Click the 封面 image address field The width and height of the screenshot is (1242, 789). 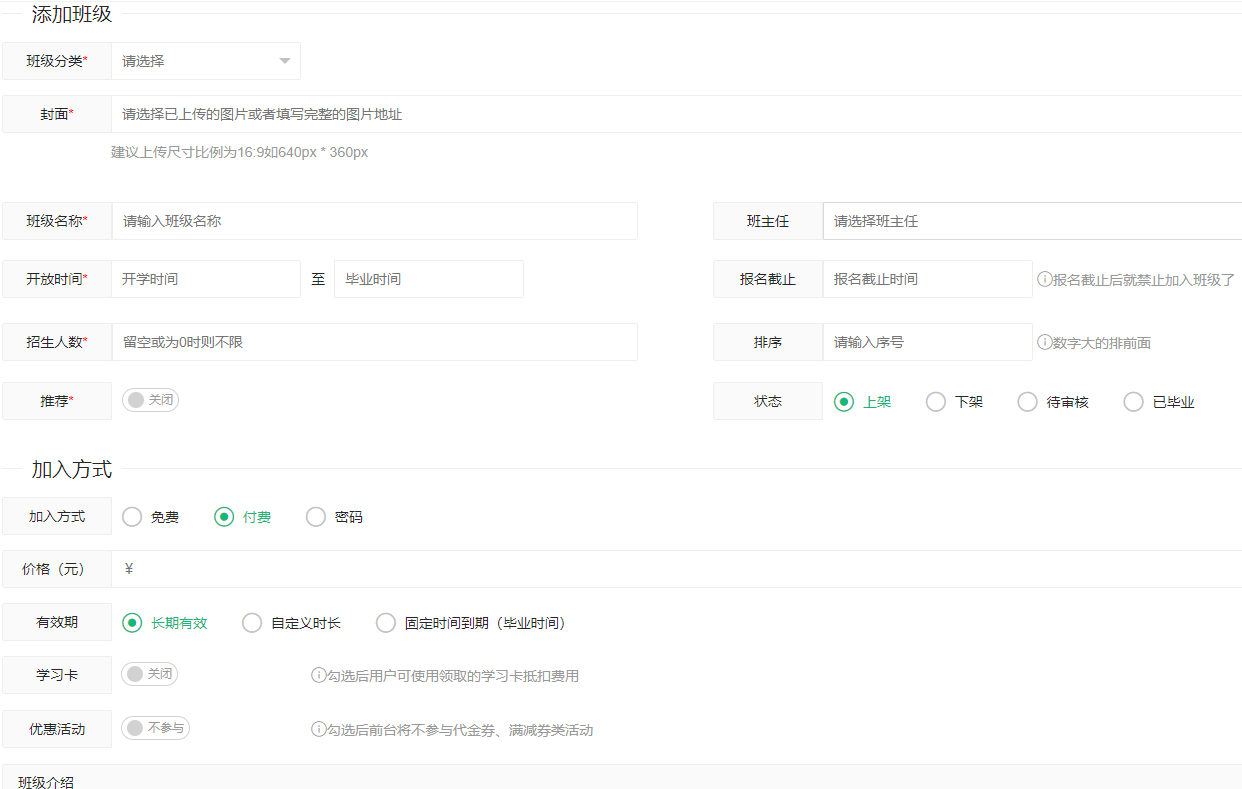(675, 114)
